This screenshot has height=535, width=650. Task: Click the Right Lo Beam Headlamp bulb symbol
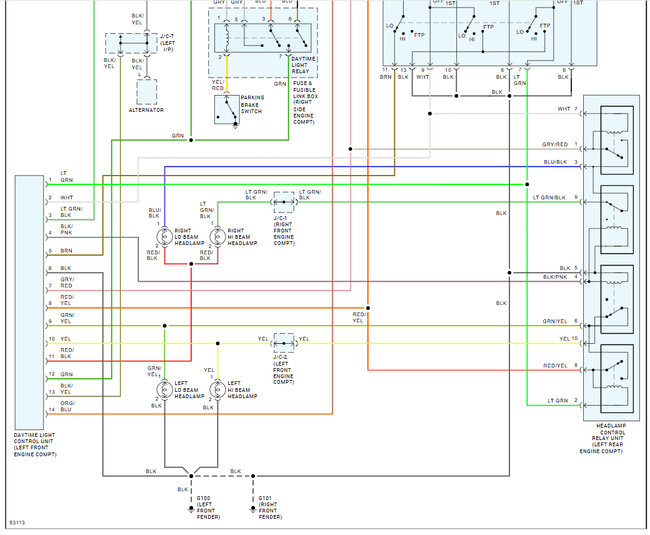[x=165, y=237]
